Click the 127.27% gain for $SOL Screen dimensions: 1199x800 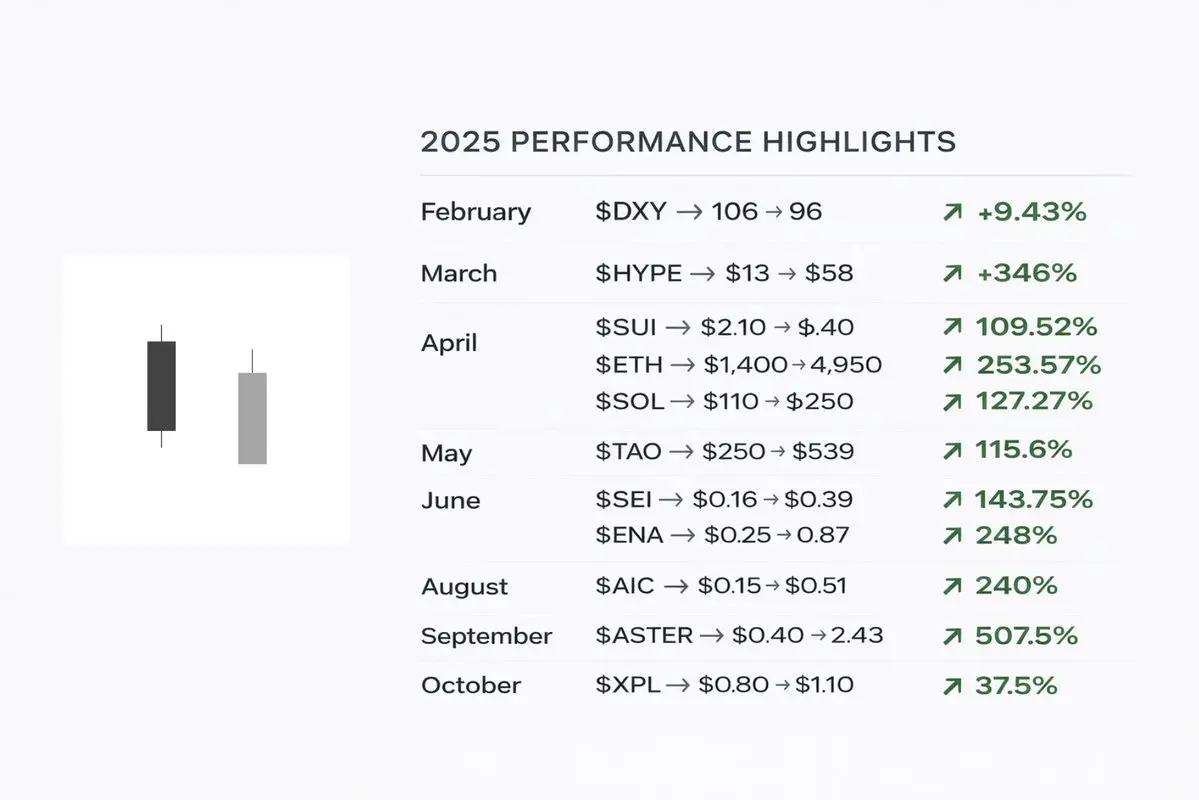pos(1034,401)
